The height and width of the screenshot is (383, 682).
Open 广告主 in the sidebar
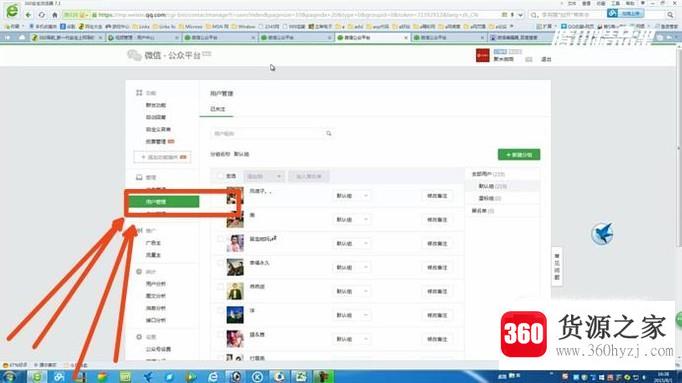click(x=153, y=243)
